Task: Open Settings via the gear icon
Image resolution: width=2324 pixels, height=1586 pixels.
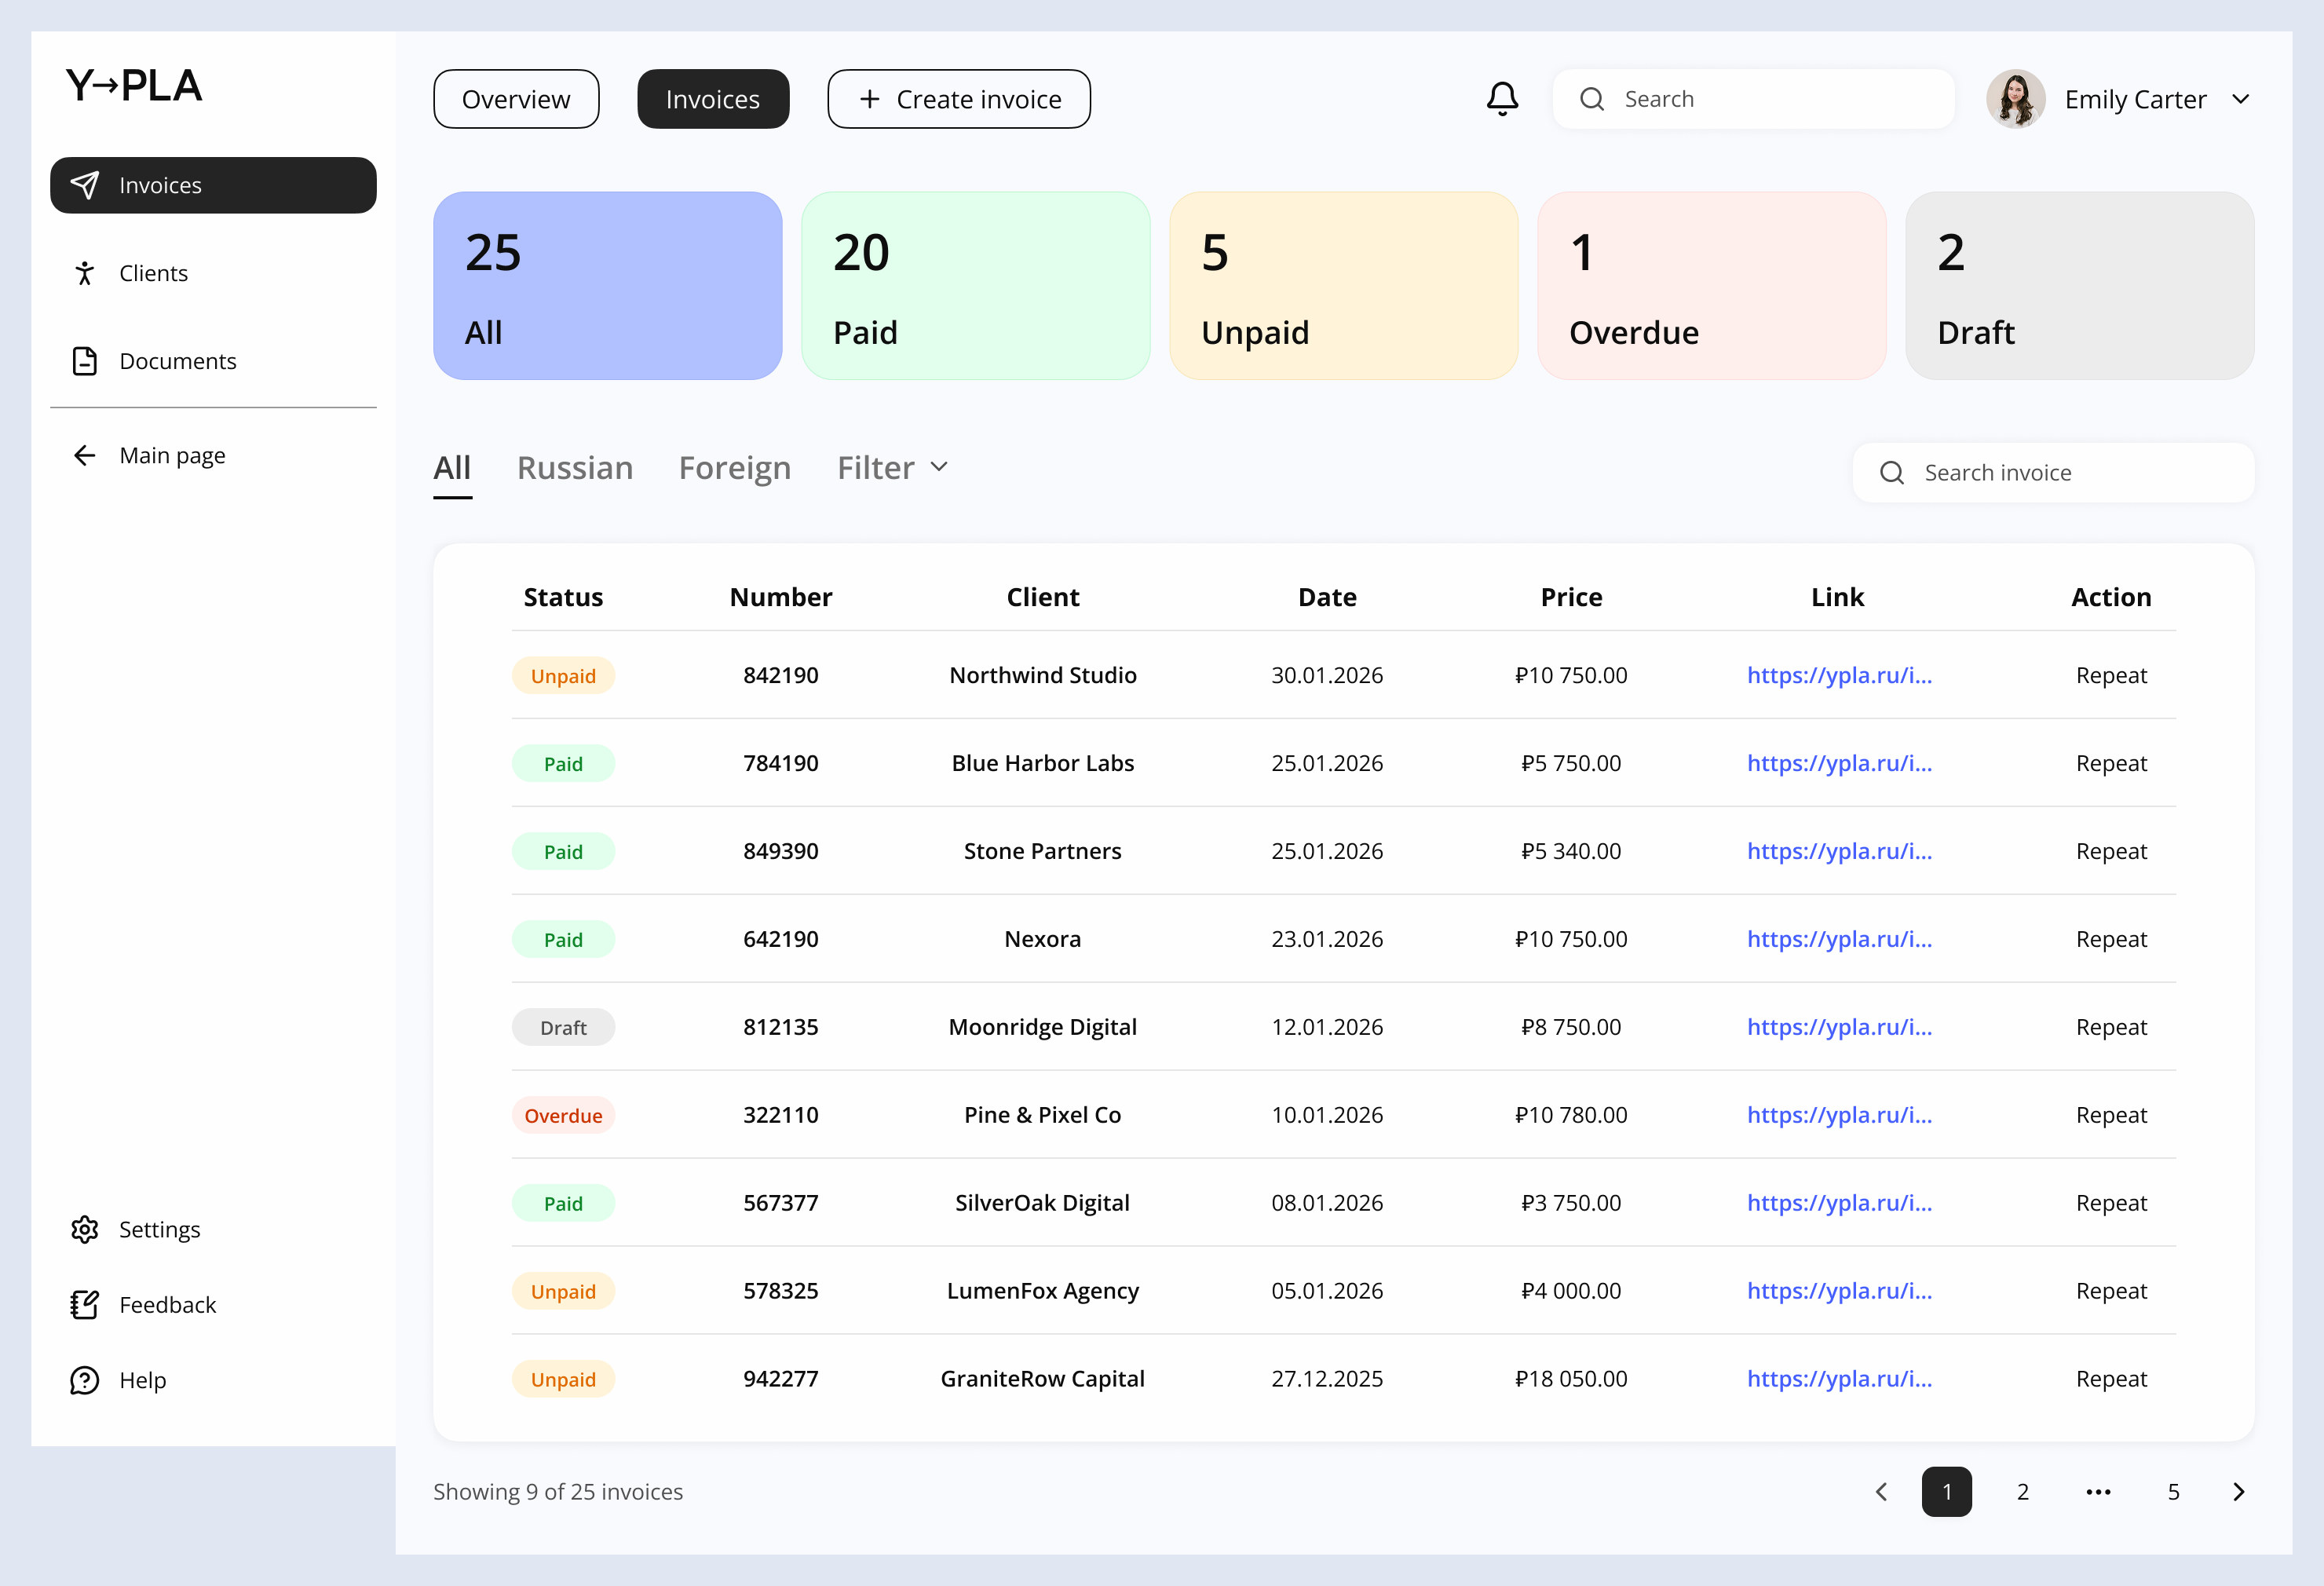Action: [x=85, y=1229]
